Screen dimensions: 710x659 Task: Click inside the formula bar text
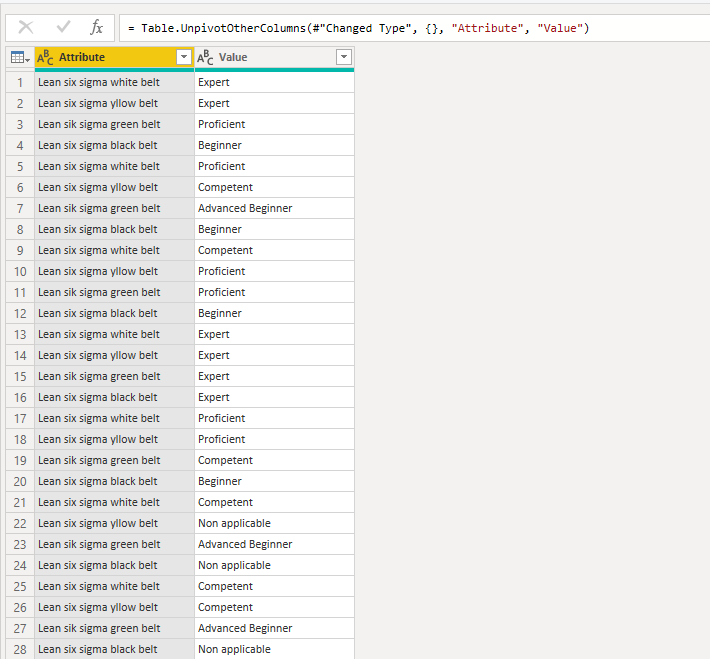click(x=358, y=28)
